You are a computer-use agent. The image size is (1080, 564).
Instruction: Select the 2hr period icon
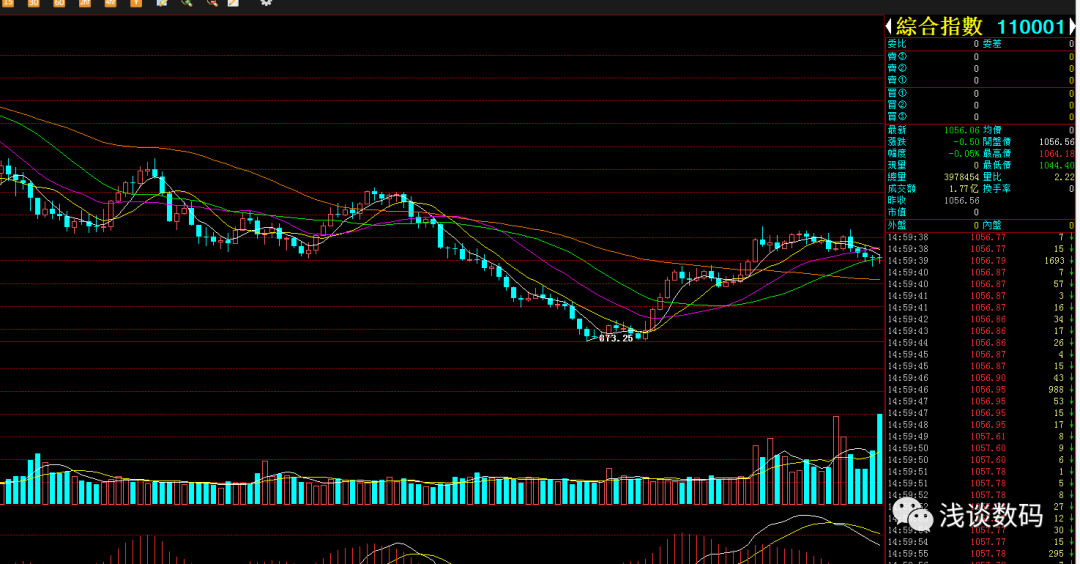coord(85,3)
